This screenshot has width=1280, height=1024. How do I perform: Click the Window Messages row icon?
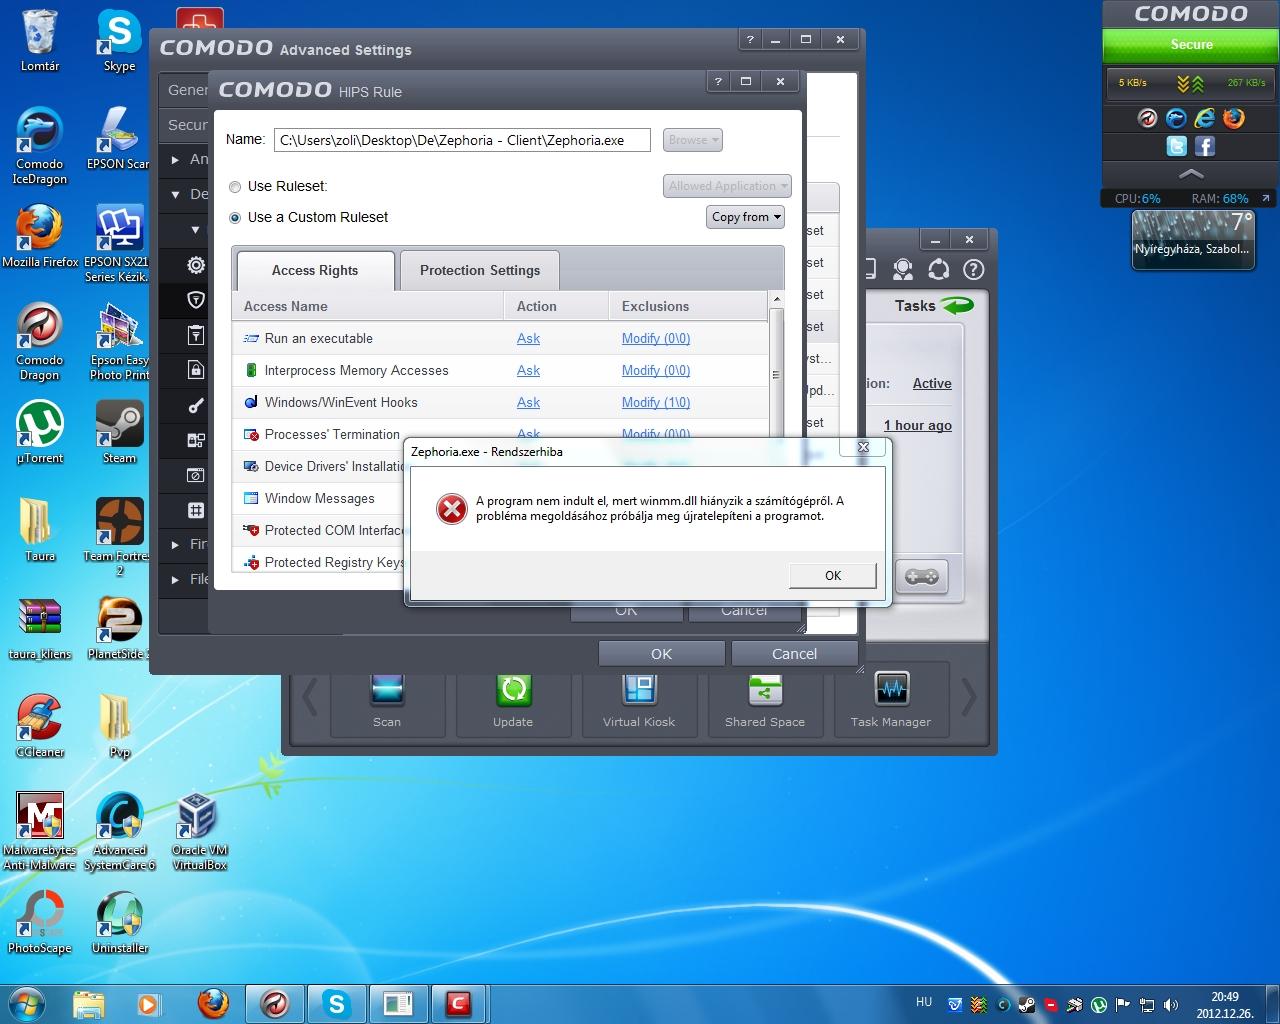click(x=251, y=498)
